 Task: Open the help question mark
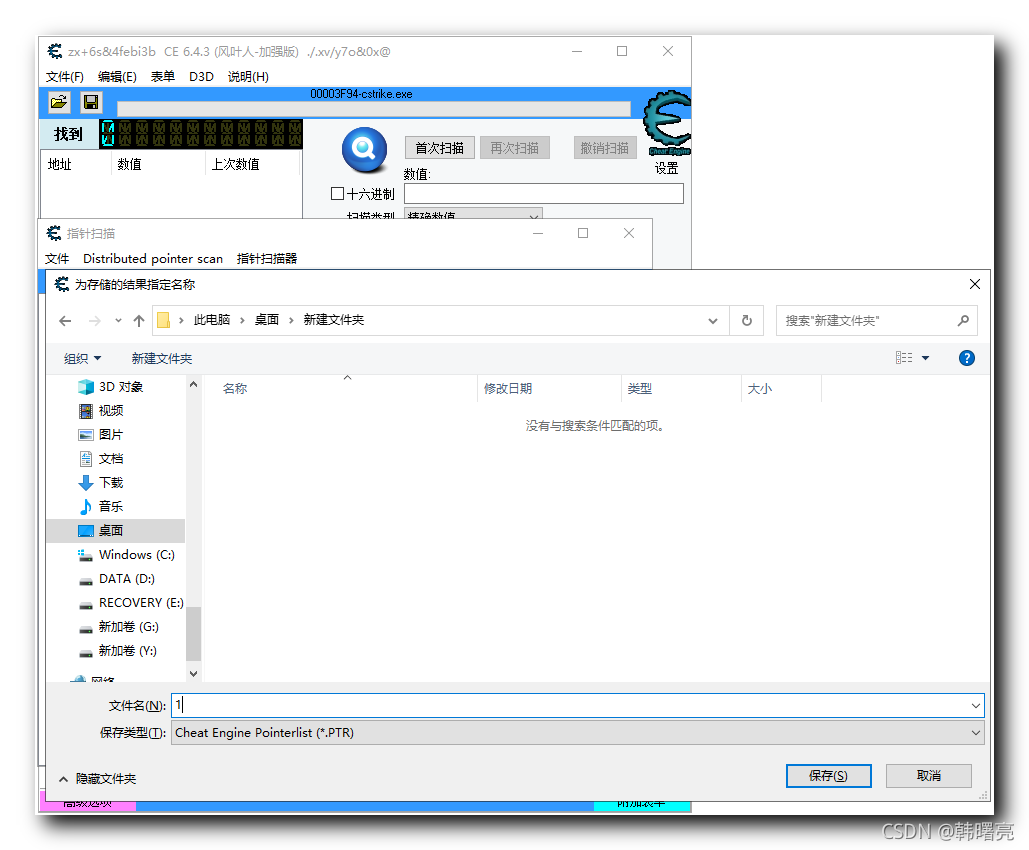(966, 358)
